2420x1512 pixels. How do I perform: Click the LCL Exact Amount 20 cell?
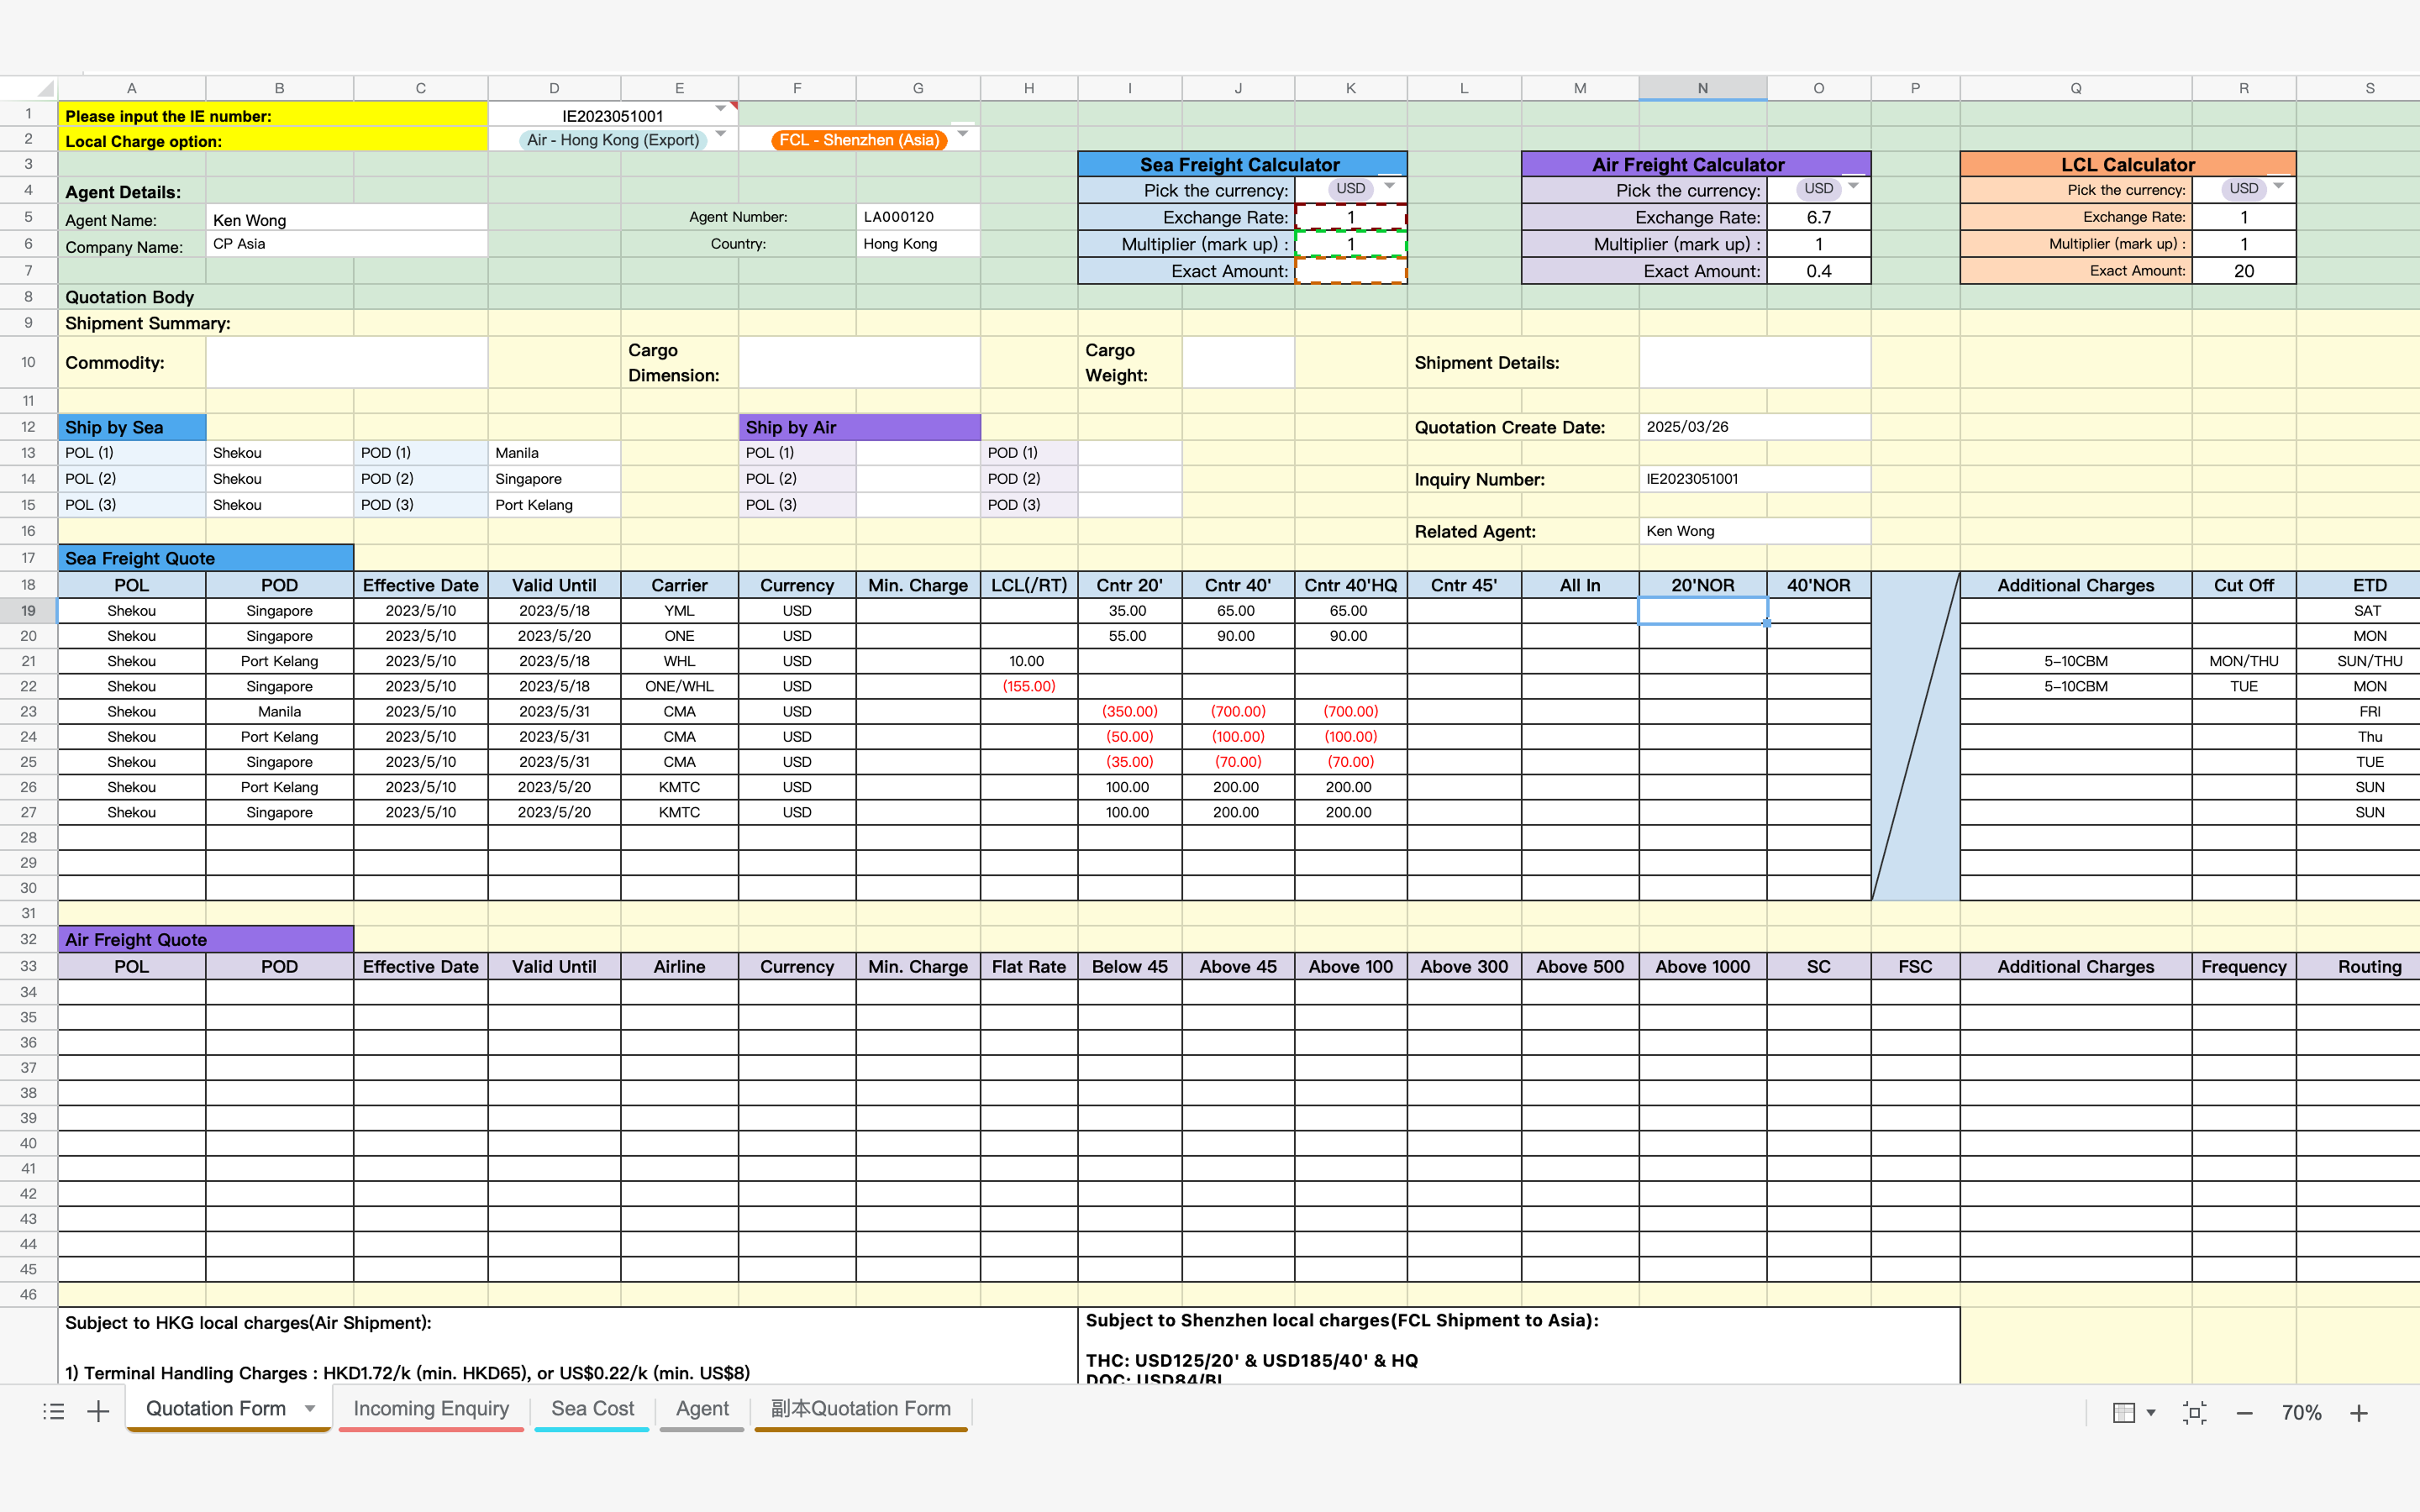pyautogui.click(x=2244, y=271)
